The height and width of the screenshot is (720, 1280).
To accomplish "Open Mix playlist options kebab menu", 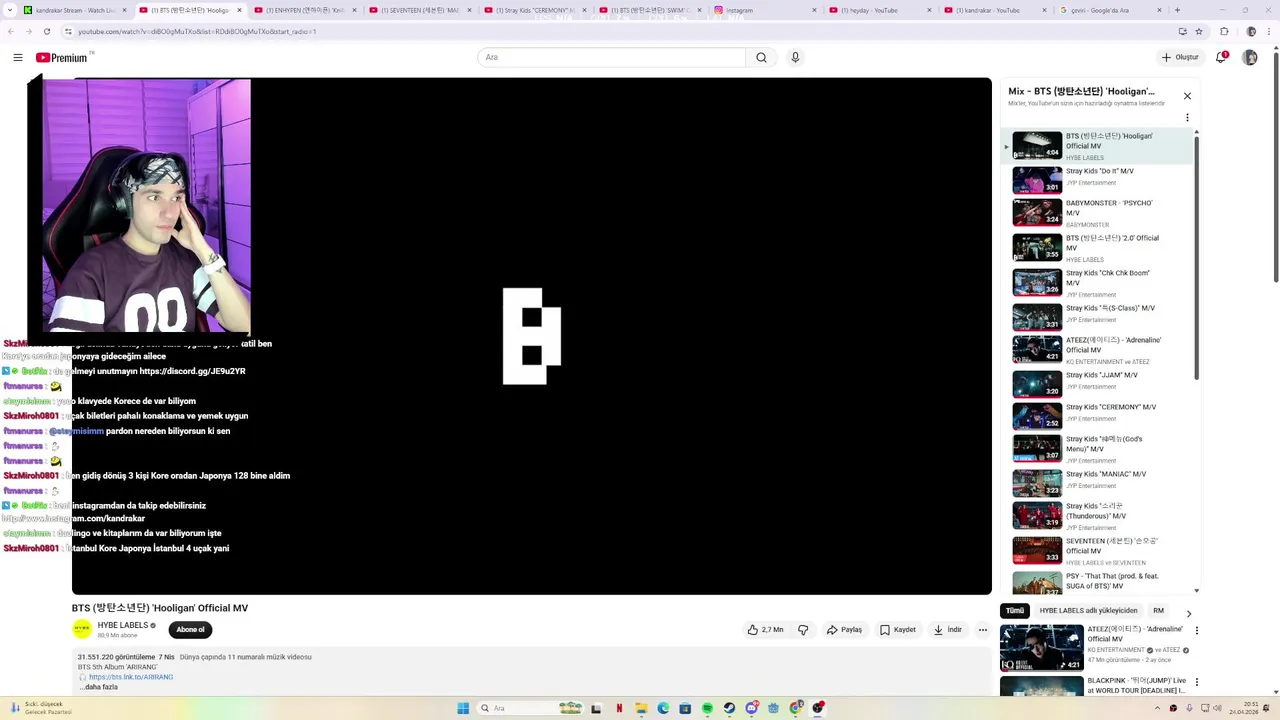I will click(1187, 117).
